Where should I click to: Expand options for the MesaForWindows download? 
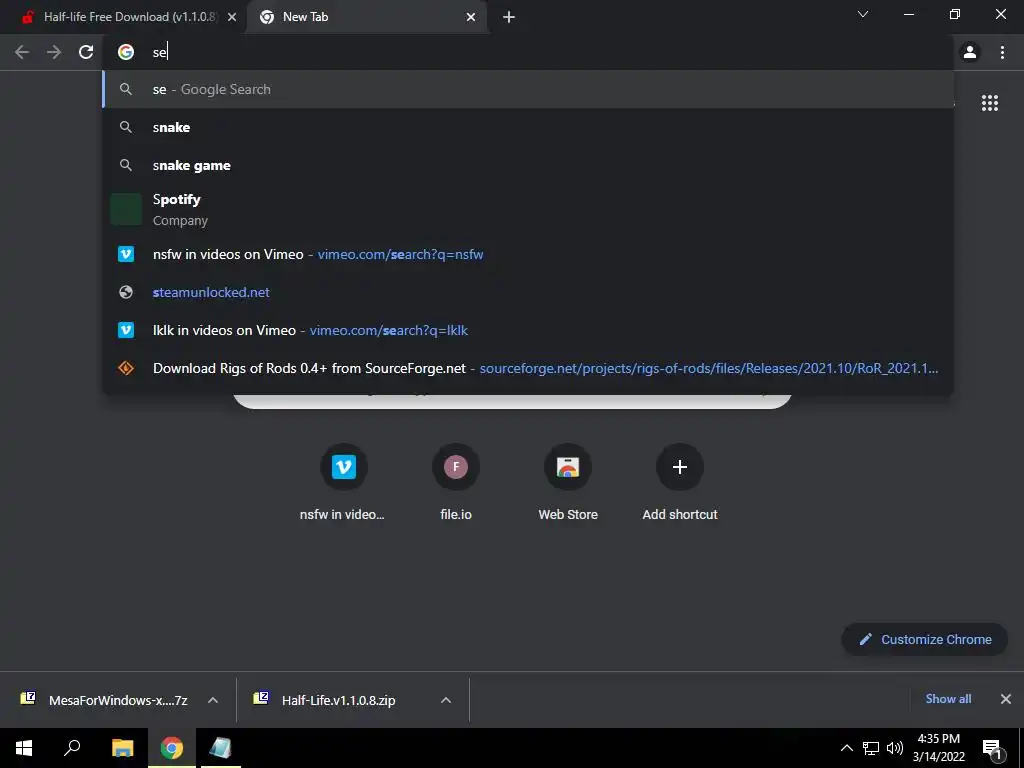pos(213,700)
